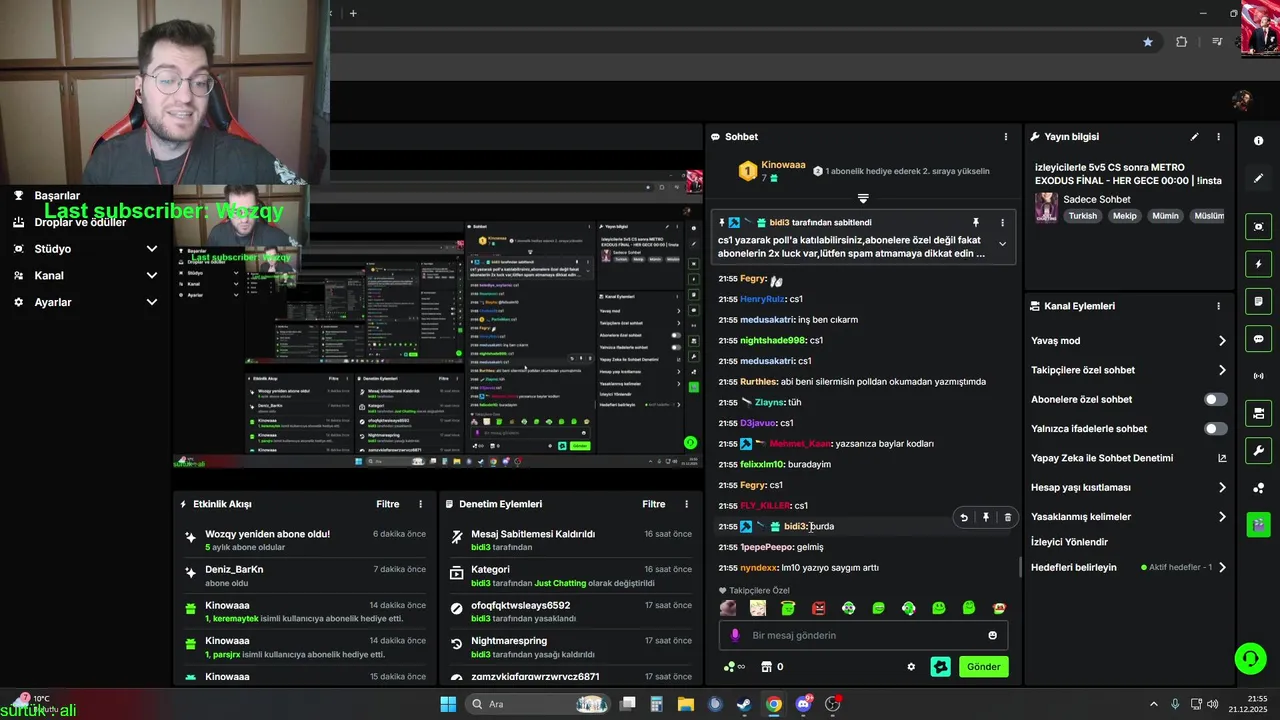Insert the red angry emote

pyautogui.click(x=819, y=608)
